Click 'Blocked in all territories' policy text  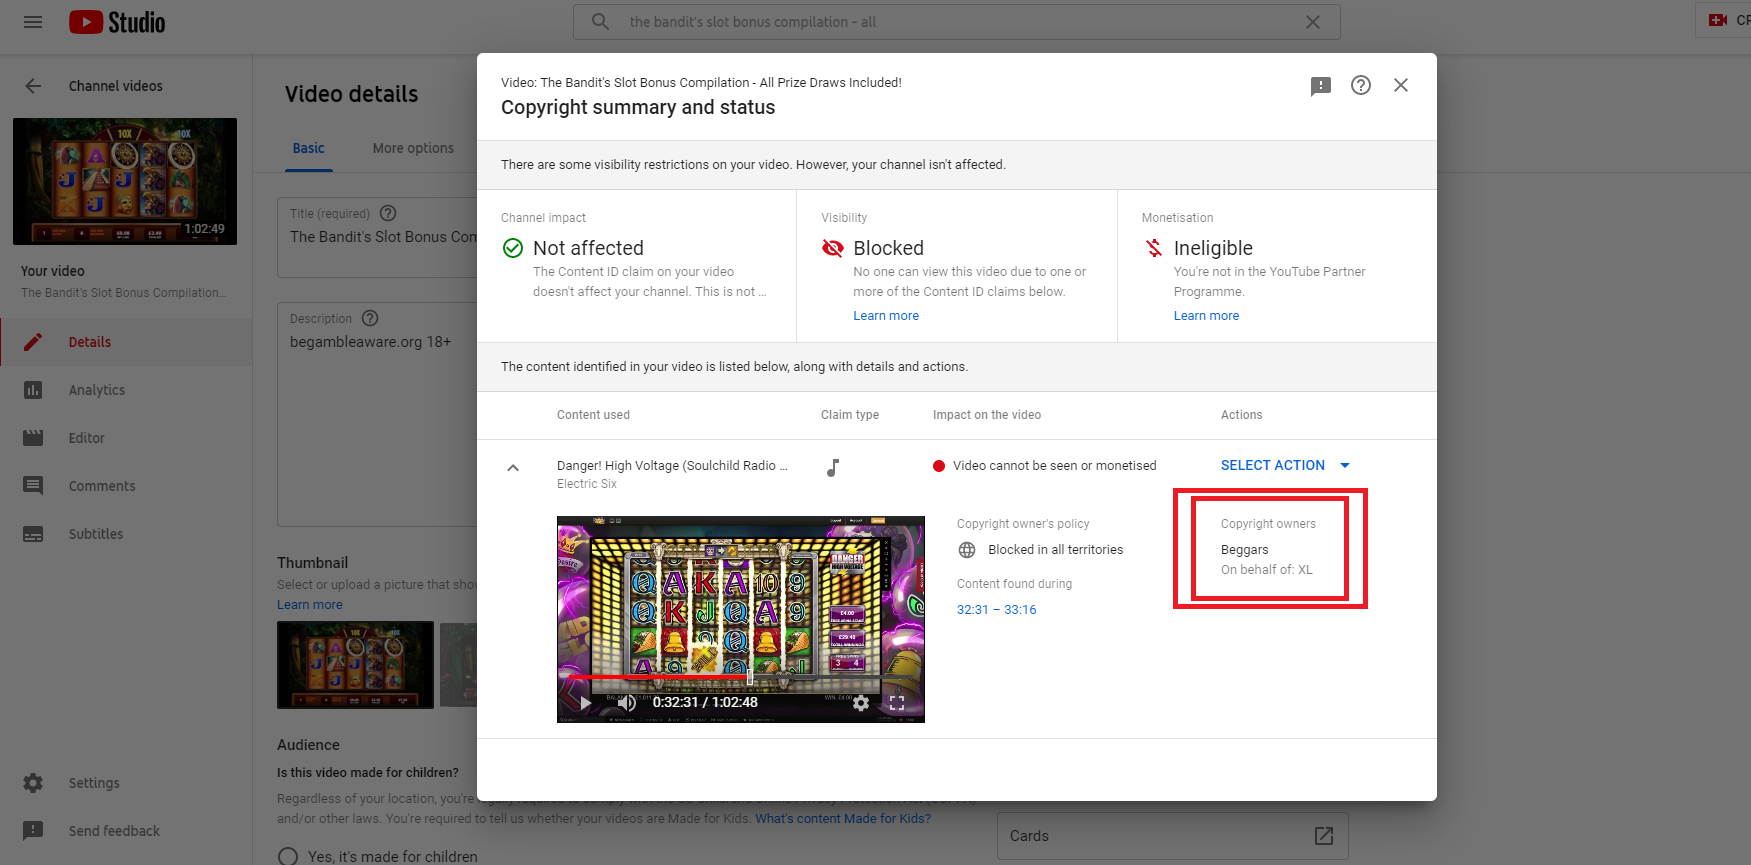[x=1056, y=550]
